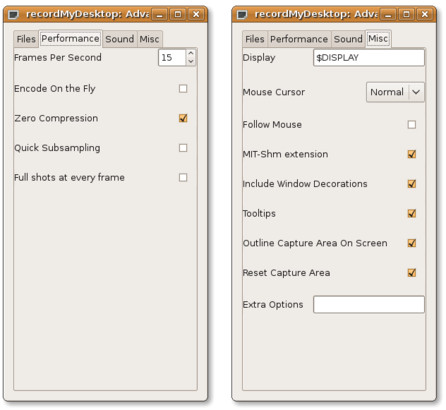446x410 pixels.
Task: Uncheck Outline Capture Area On Screen
Action: pos(412,243)
